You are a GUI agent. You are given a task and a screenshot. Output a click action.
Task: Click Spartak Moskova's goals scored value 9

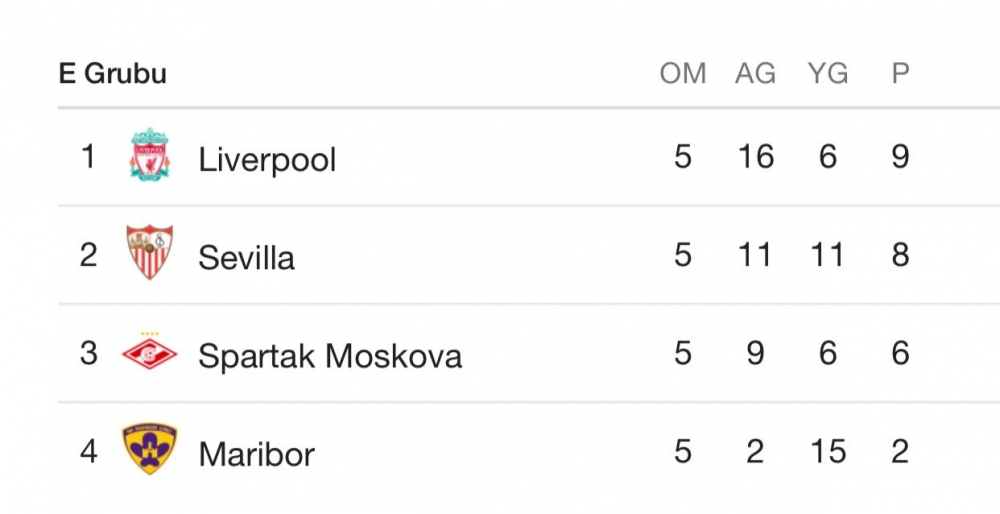click(755, 353)
